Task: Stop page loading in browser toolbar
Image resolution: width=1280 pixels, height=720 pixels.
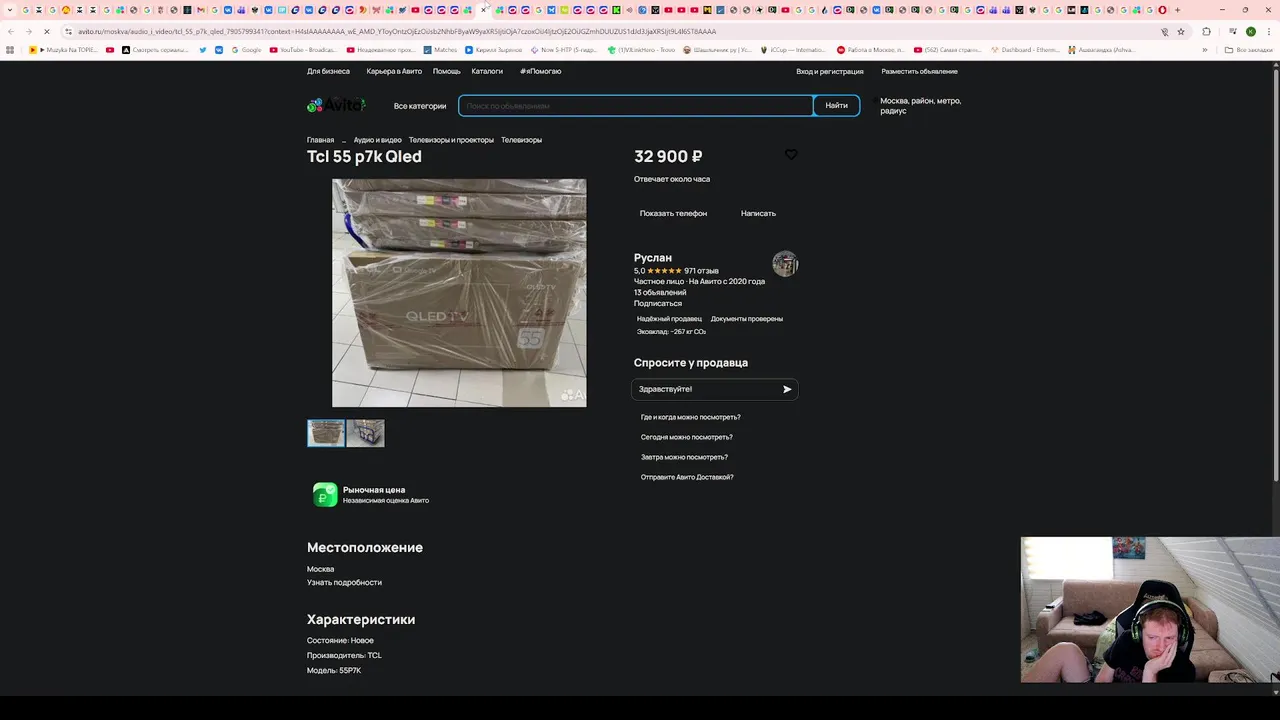Action: coord(46,31)
